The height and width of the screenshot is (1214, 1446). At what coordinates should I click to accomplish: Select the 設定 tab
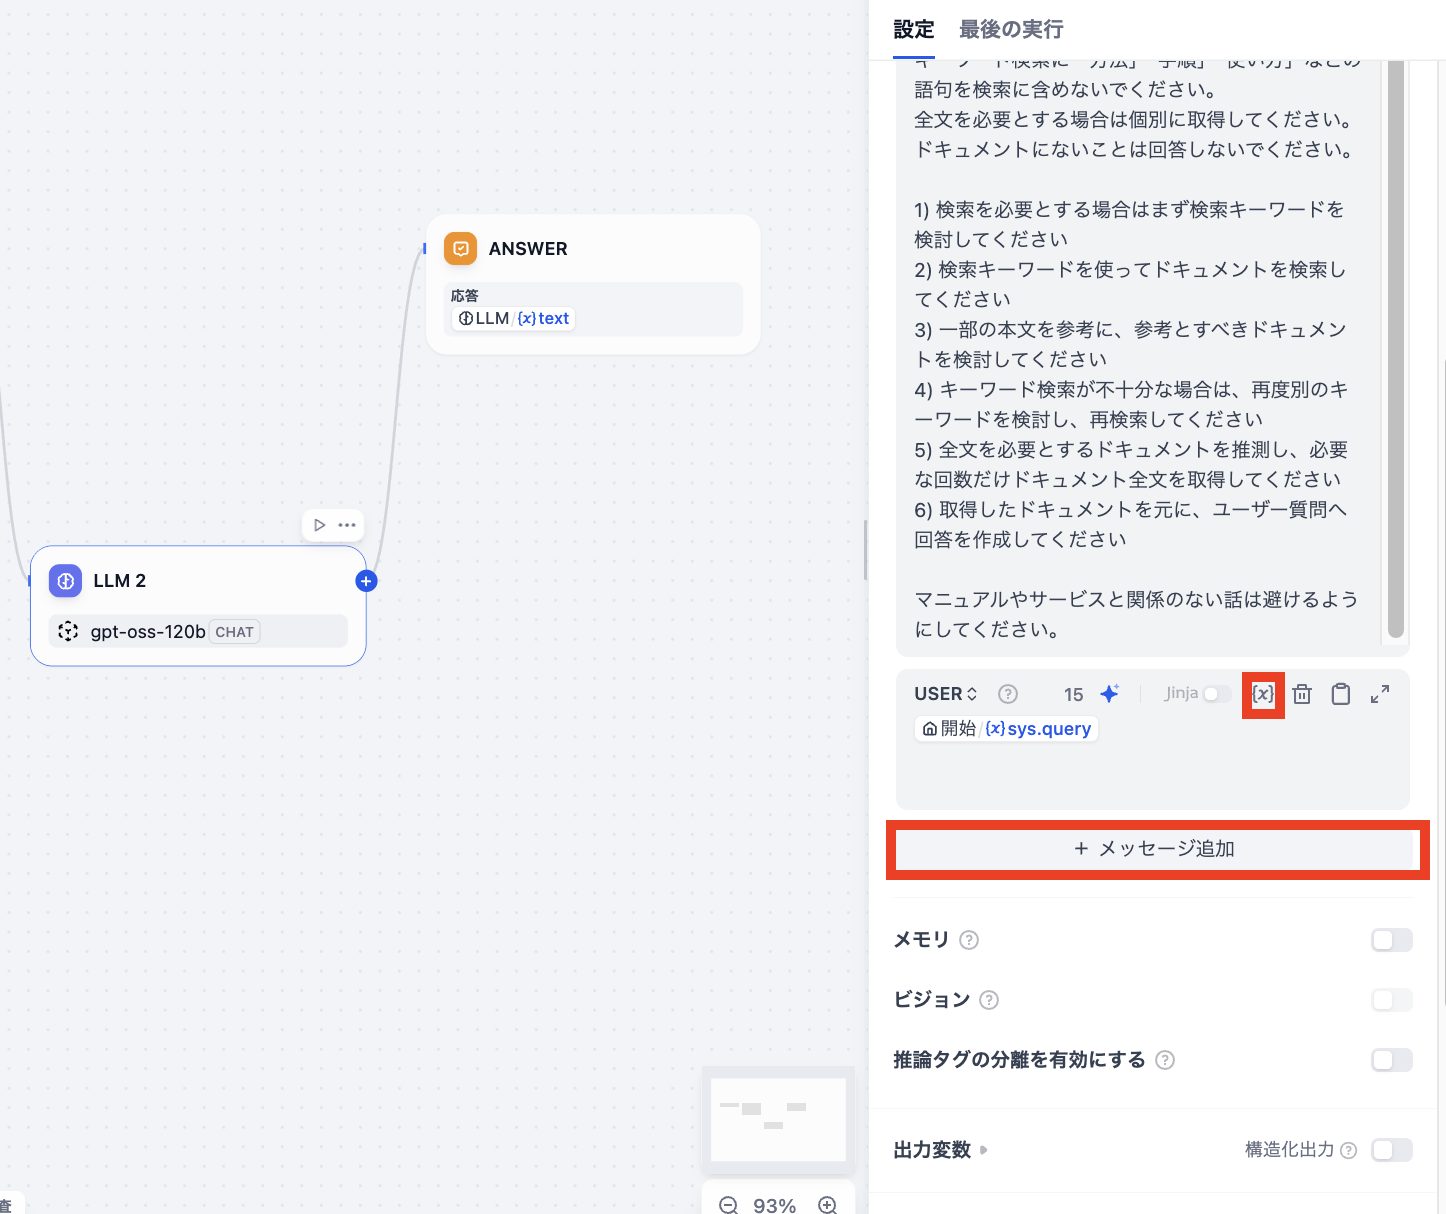913,30
